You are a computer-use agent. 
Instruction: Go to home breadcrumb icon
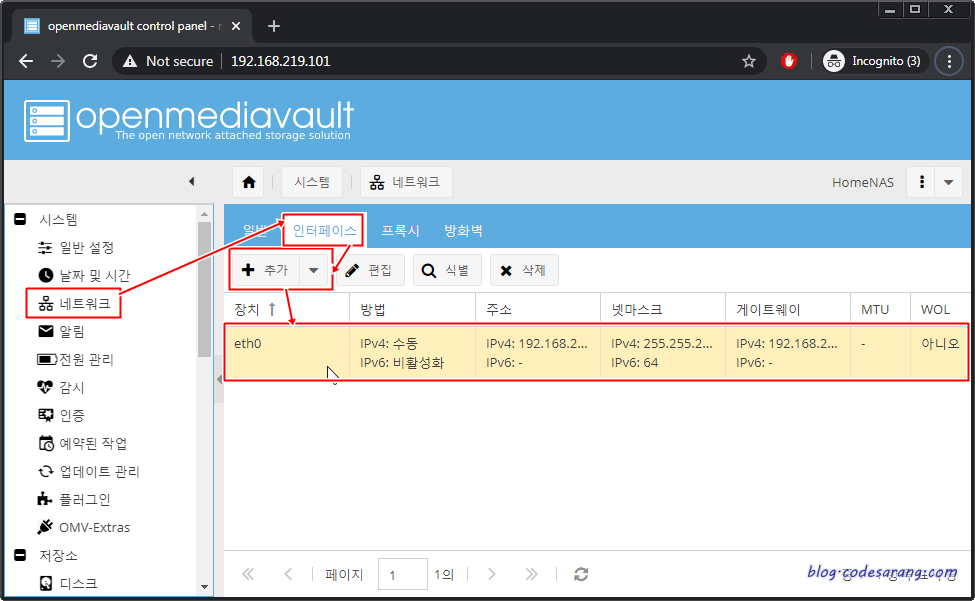[x=249, y=182]
